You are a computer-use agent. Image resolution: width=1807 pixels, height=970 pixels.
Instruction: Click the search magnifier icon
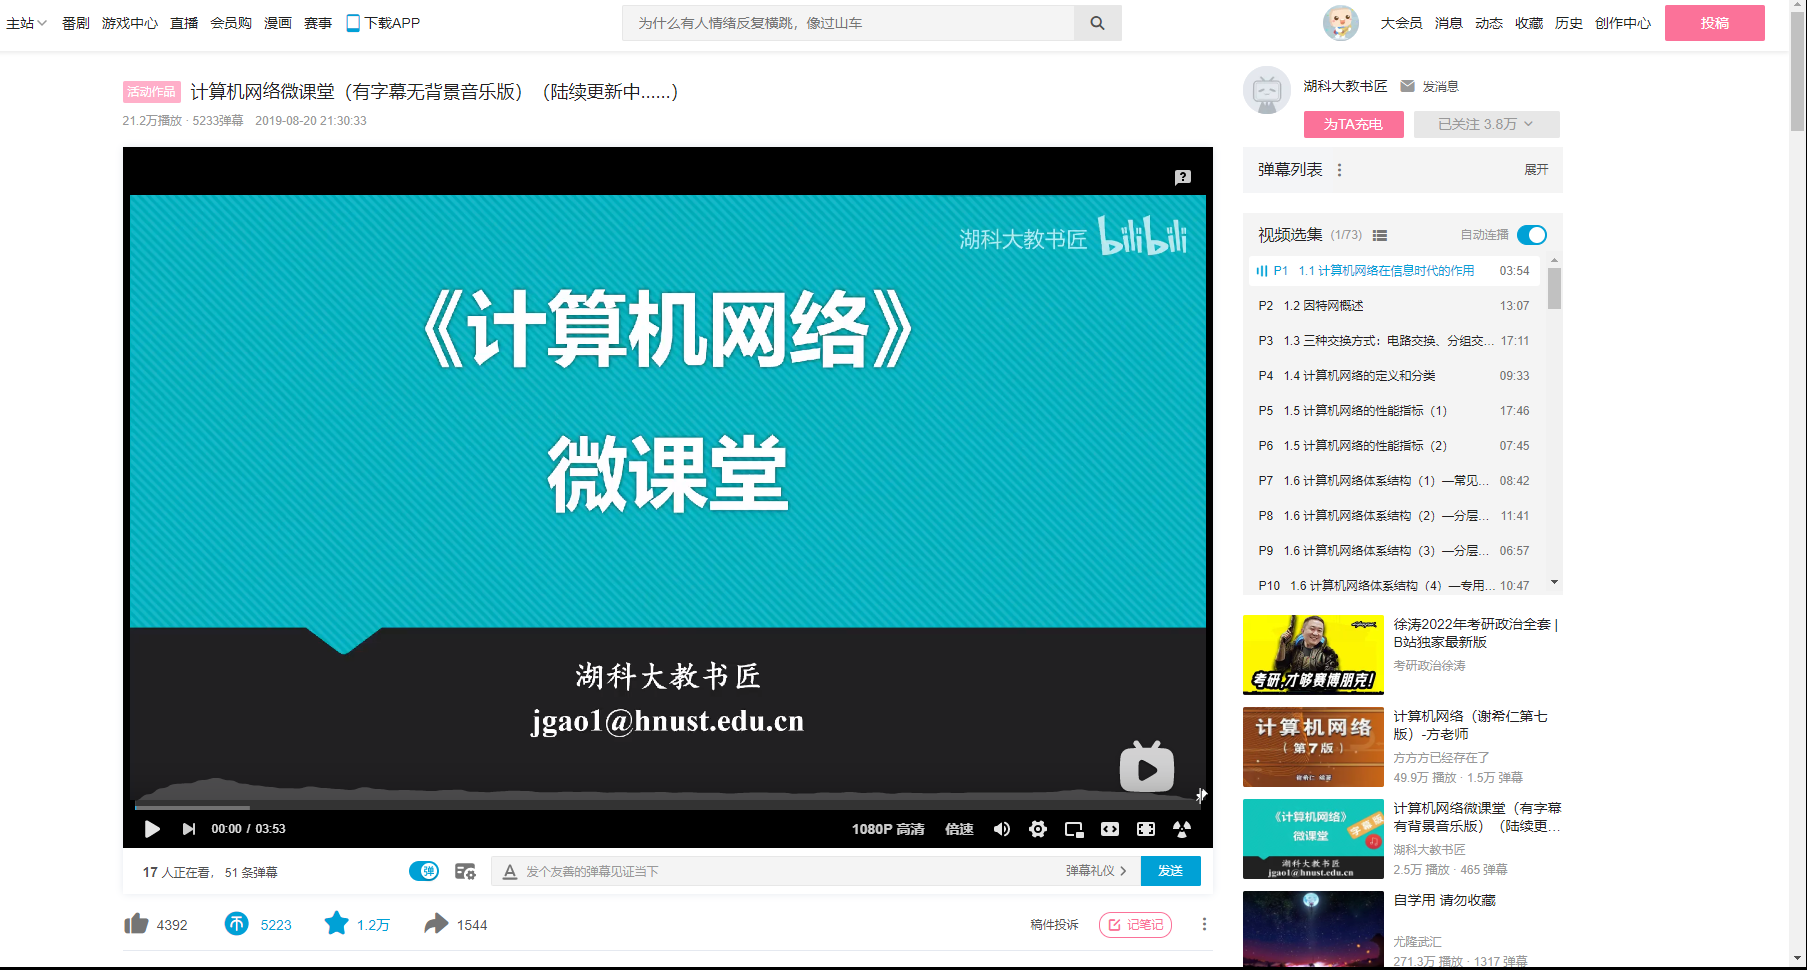(1097, 23)
